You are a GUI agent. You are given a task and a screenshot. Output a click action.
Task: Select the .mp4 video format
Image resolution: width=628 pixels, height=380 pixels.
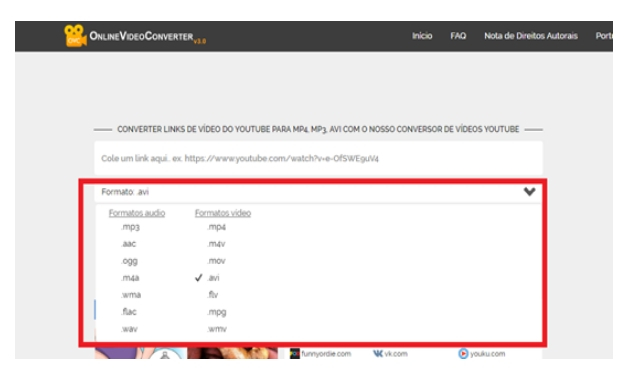(216, 227)
